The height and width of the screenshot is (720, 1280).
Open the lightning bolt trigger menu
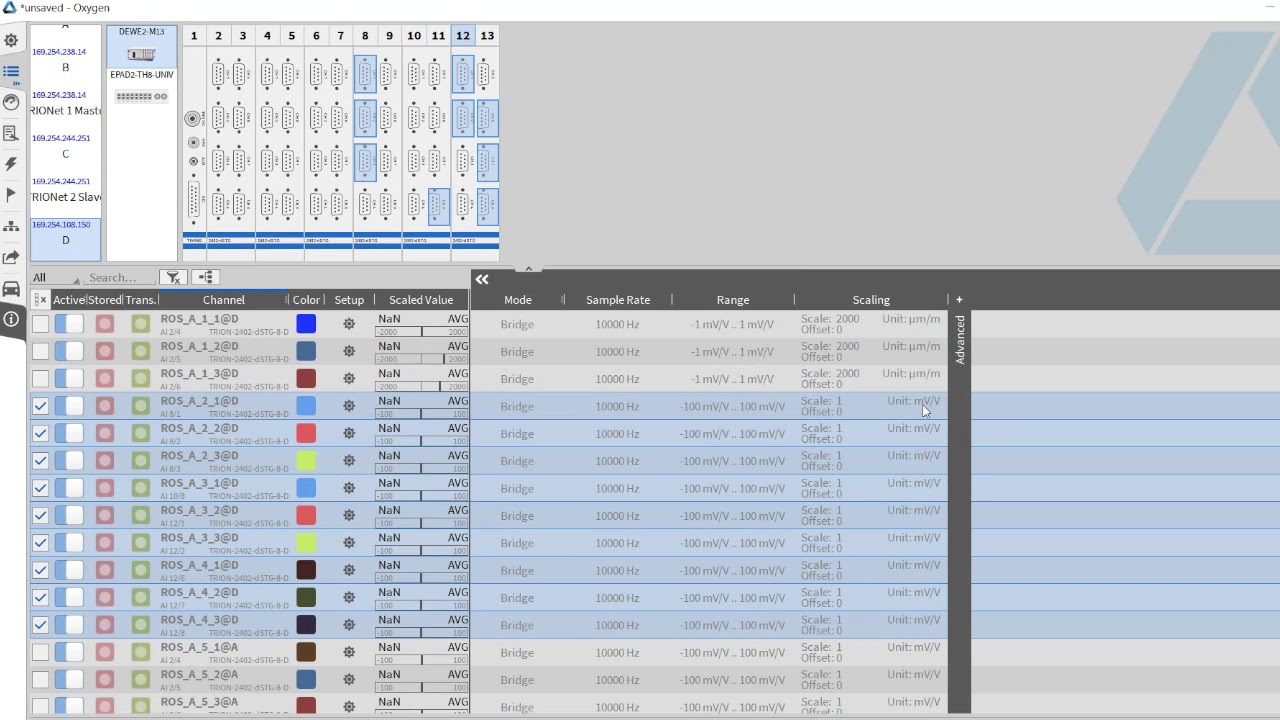(11, 164)
